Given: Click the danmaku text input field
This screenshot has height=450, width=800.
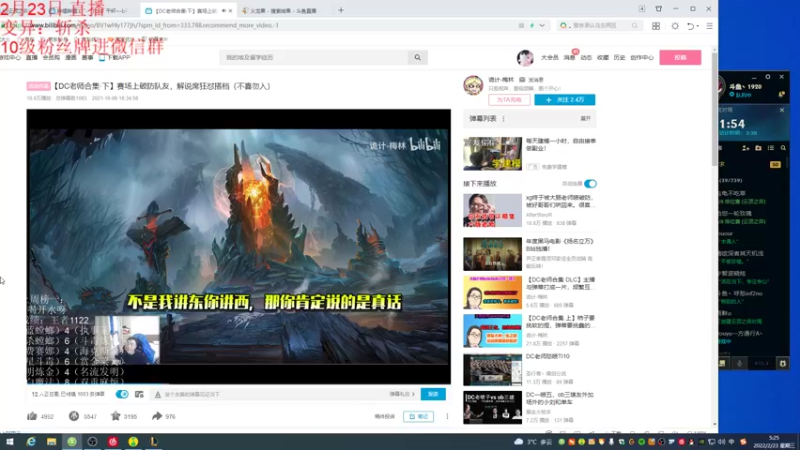Looking at the screenshot, I should coord(269,394).
